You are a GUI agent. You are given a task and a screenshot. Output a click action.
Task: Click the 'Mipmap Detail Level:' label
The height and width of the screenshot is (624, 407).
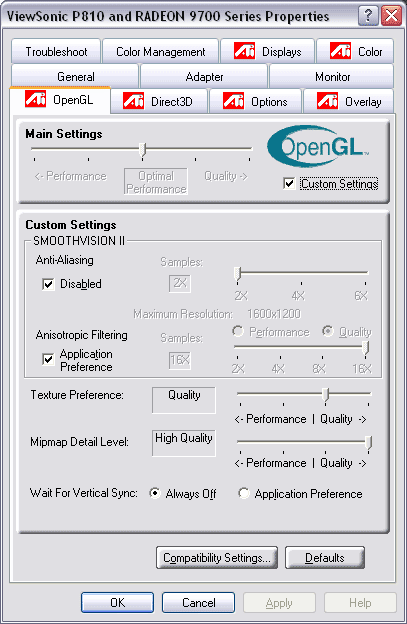[80, 442]
